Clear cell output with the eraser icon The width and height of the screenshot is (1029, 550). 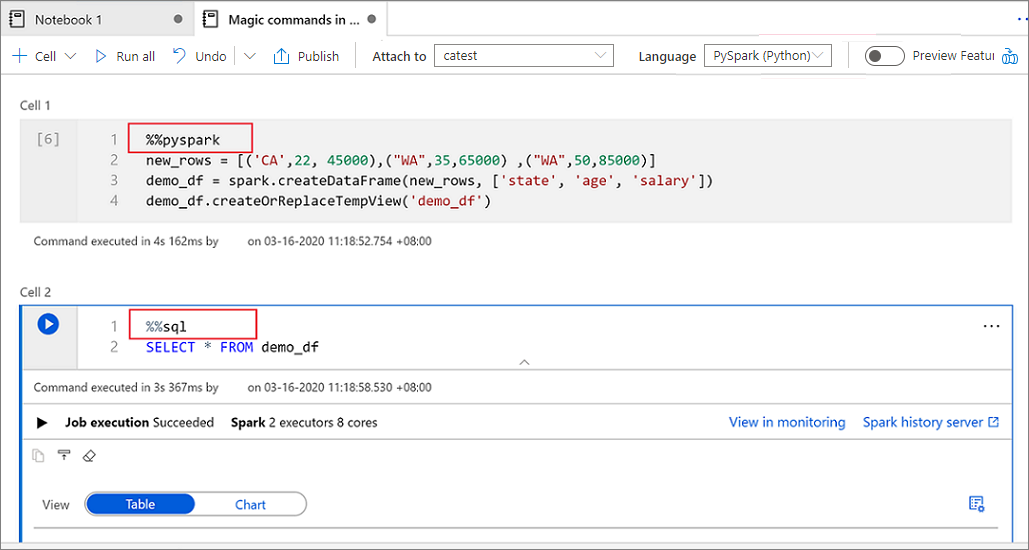click(x=90, y=455)
